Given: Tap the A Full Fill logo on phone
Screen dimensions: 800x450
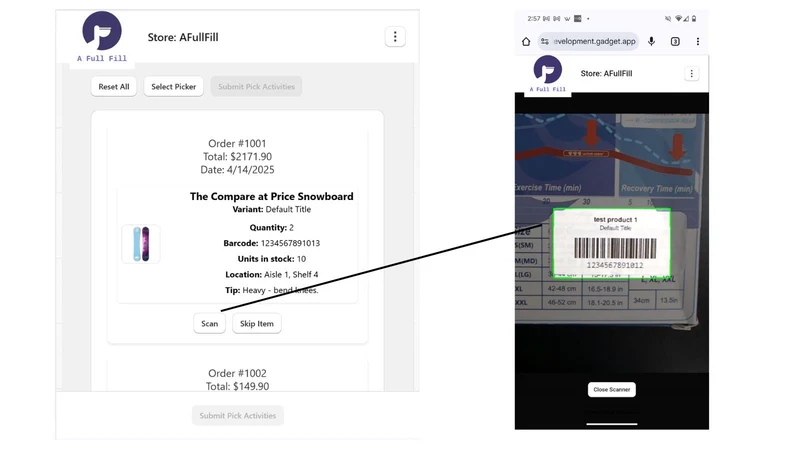Looking at the screenshot, I should 547,74.
